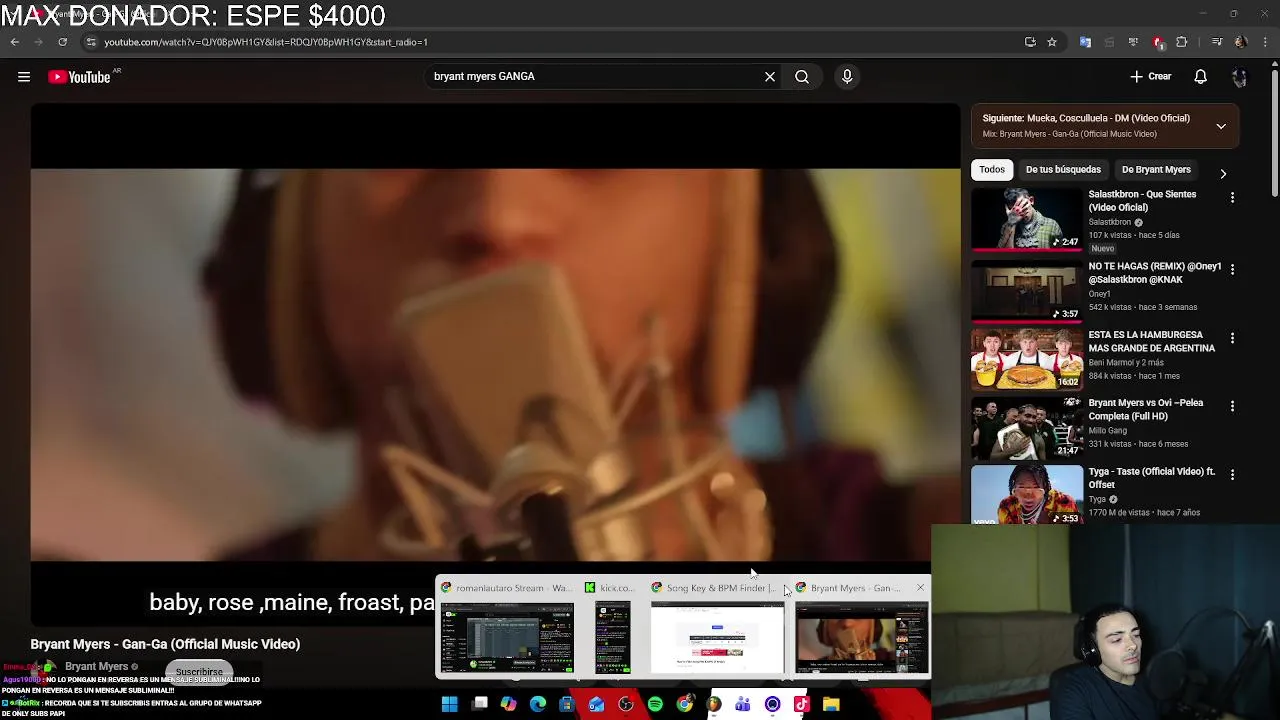Open options for NO TE HAGAS (REMIX) video

[1232, 270]
